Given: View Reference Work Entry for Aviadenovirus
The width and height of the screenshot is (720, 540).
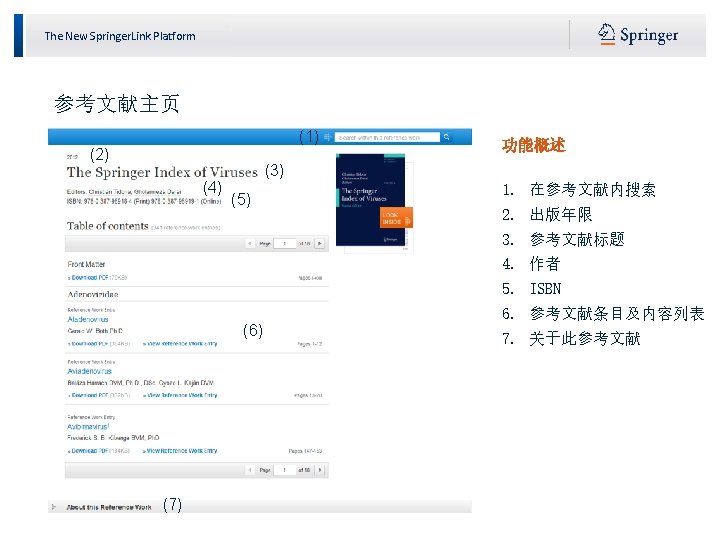Looking at the screenshot, I should pos(180,395).
